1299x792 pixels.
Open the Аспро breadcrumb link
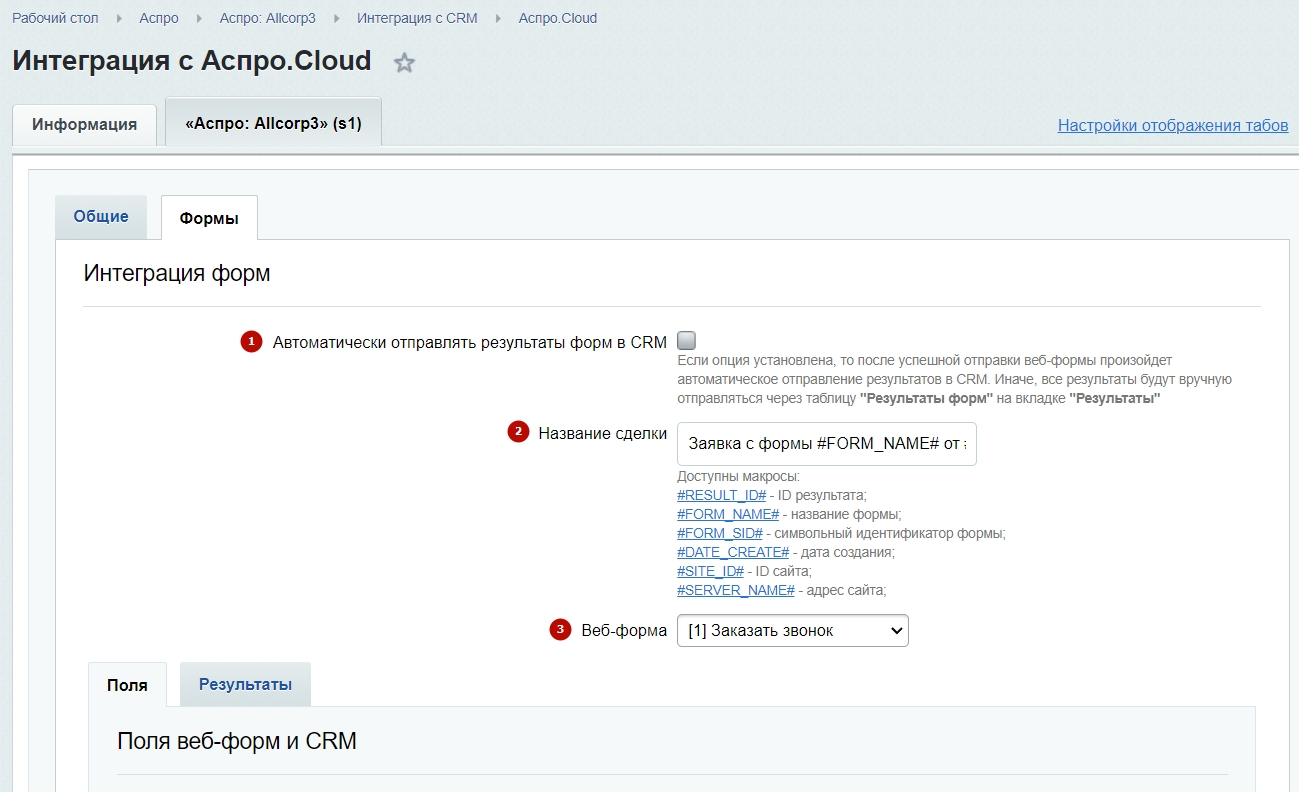click(159, 18)
